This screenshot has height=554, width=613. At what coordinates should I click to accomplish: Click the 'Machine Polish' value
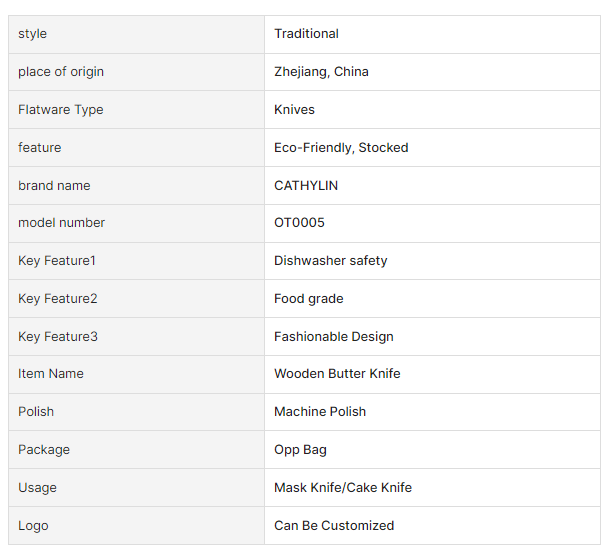coord(320,412)
